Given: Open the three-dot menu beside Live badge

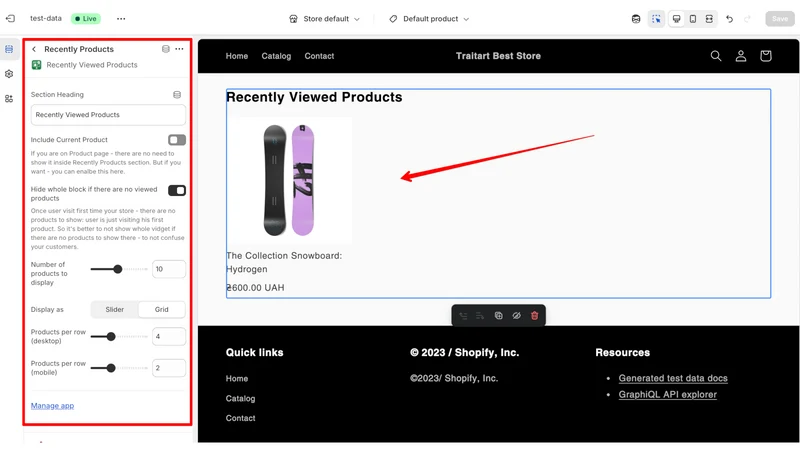Looking at the screenshot, I should coord(121,19).
